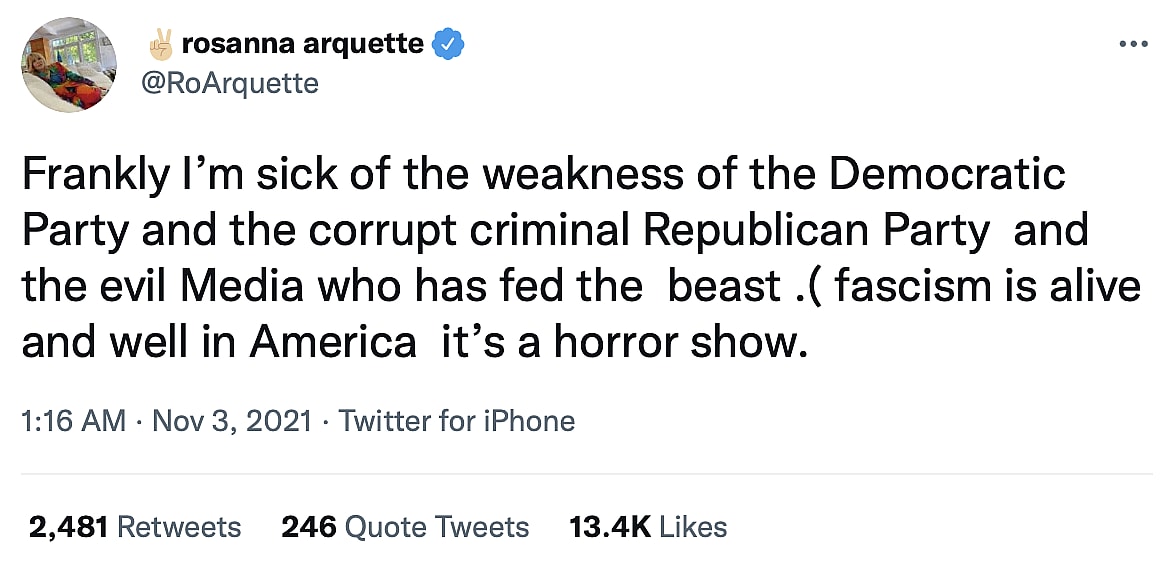Open the three-dot more options menu

coord(1134,44)
